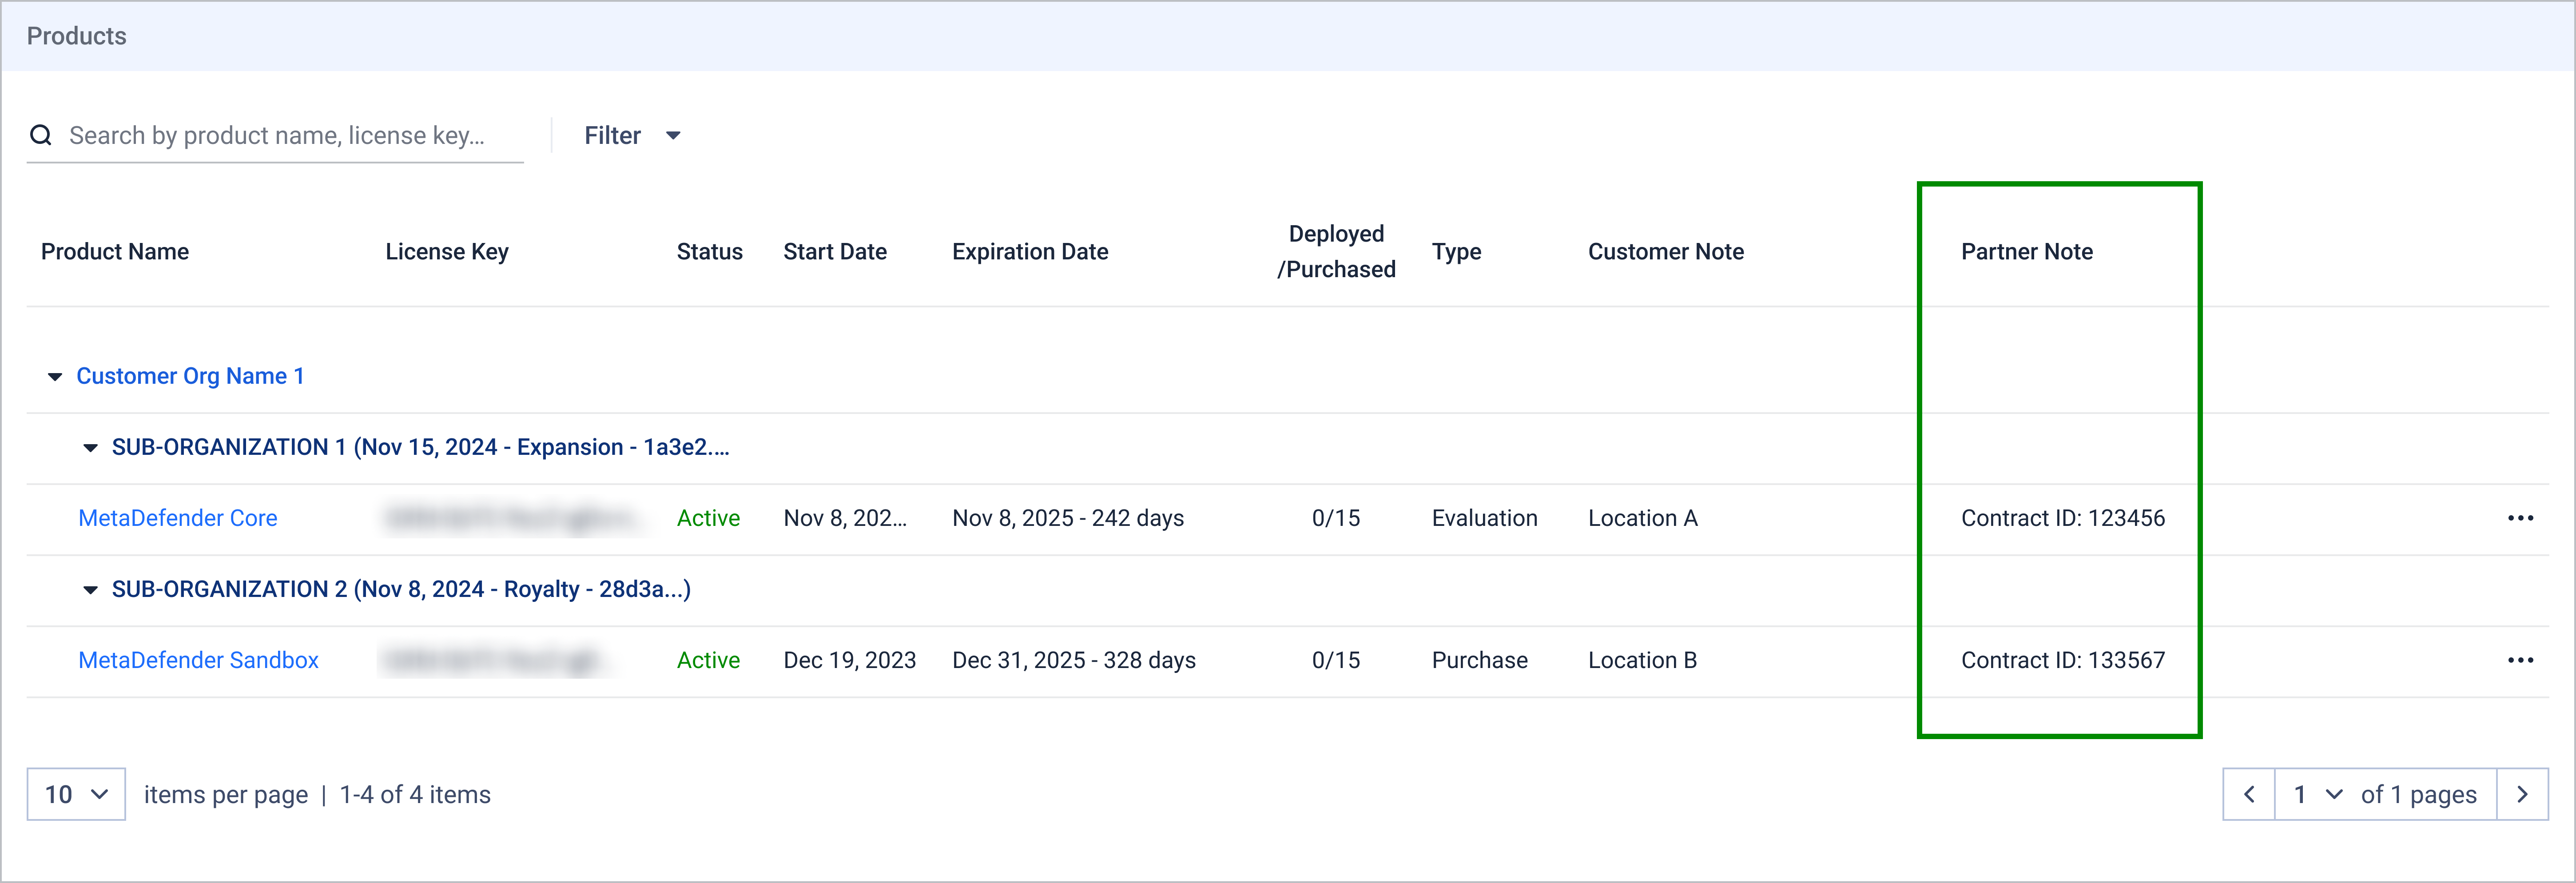
Task: Click the Purchase type cell
Action: pyautogui.click(x=1480, y=660)
